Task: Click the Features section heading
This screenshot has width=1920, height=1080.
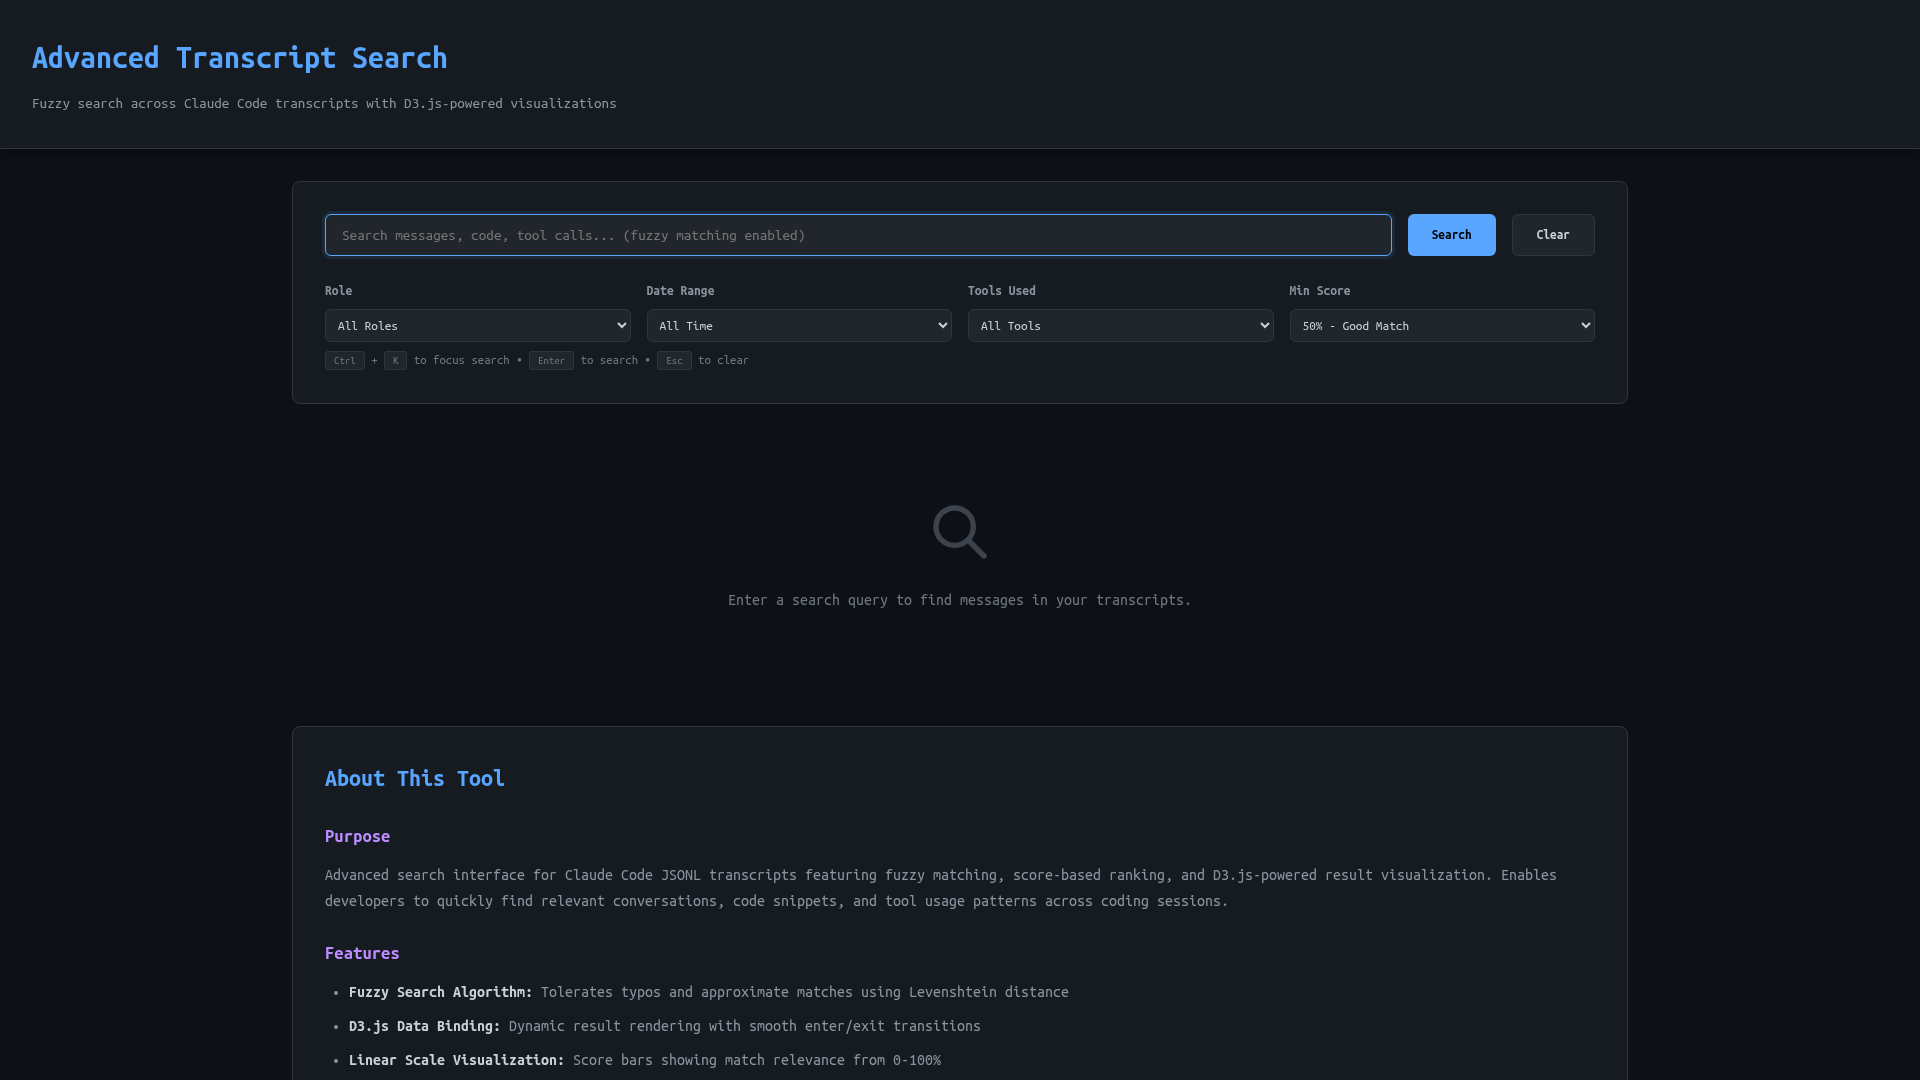Action: coord(361,954)
